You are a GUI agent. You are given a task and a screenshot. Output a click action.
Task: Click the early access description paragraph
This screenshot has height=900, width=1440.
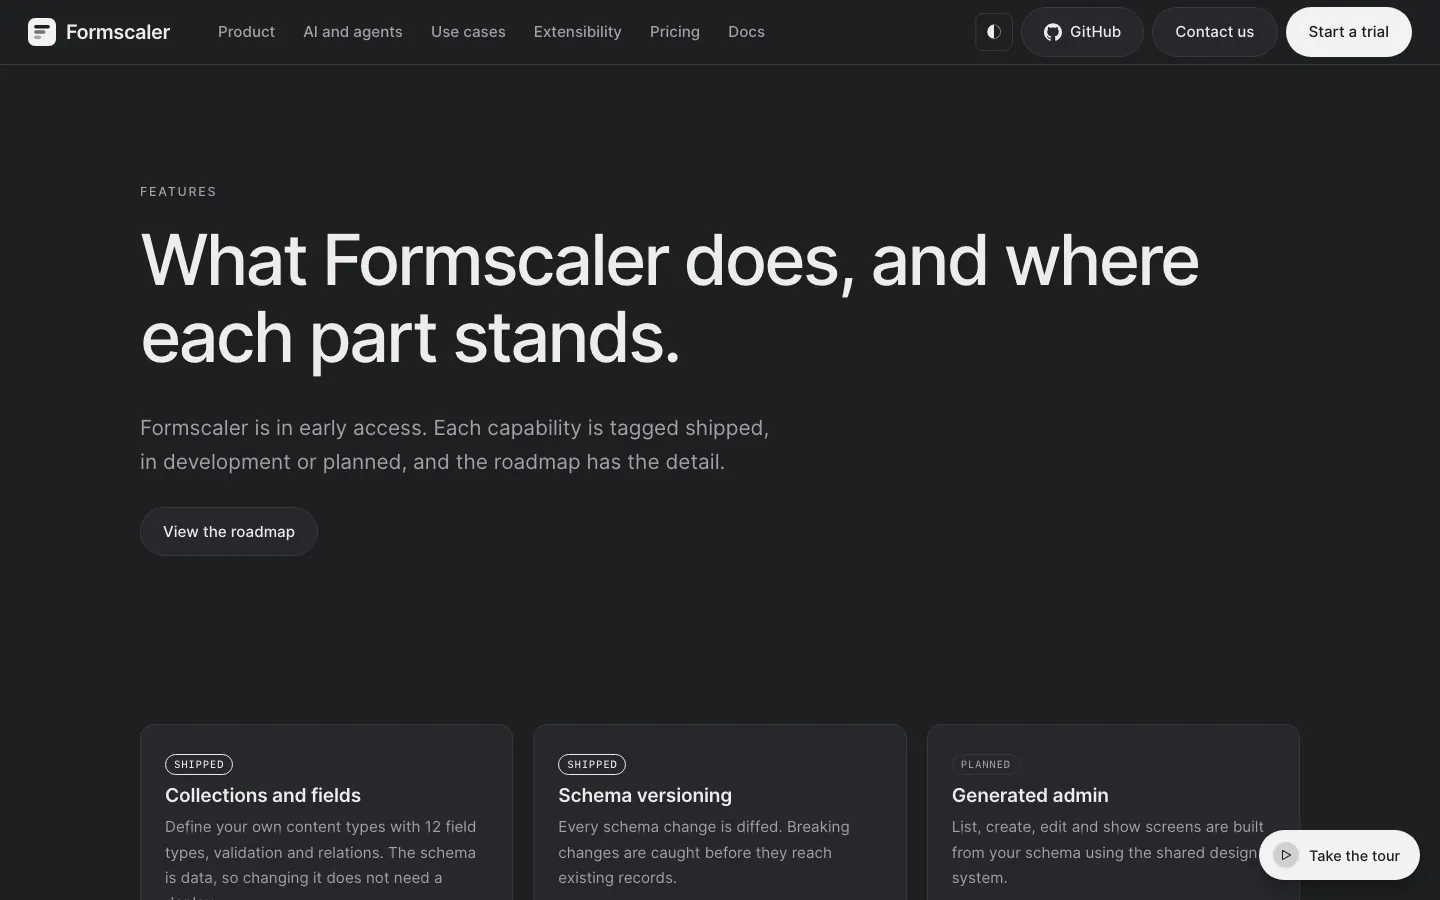click(x=455, y=445)
